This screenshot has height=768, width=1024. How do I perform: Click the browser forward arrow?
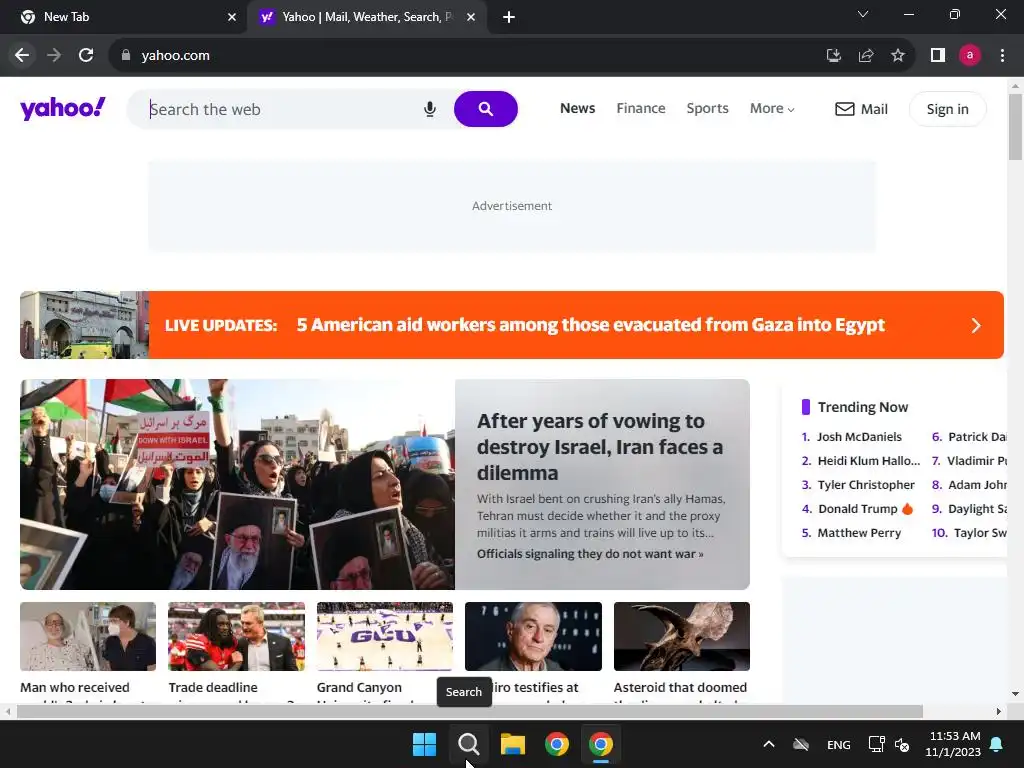click(x=54, y=56)
